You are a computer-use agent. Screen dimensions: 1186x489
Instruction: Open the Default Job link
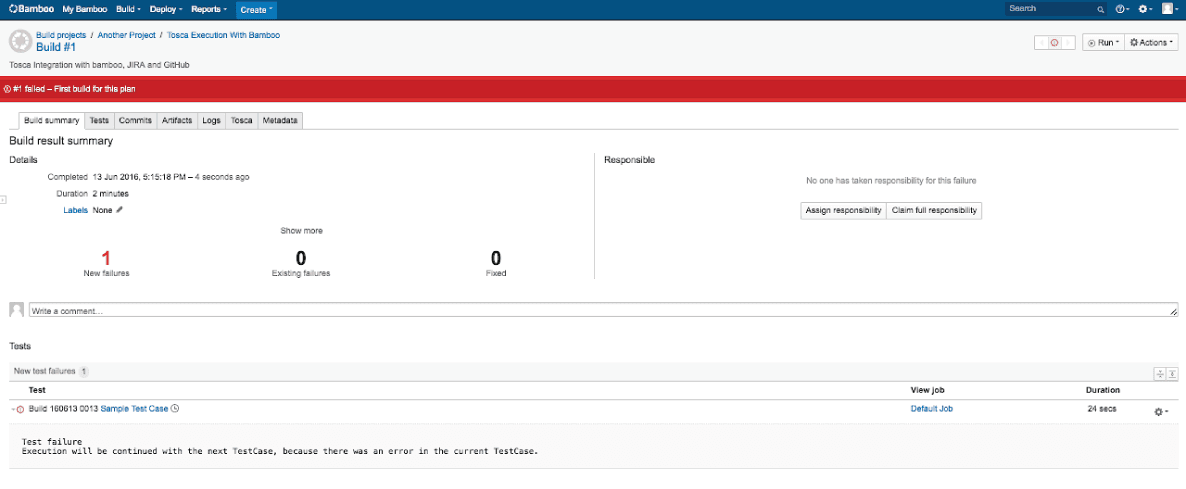click(931, 409)
